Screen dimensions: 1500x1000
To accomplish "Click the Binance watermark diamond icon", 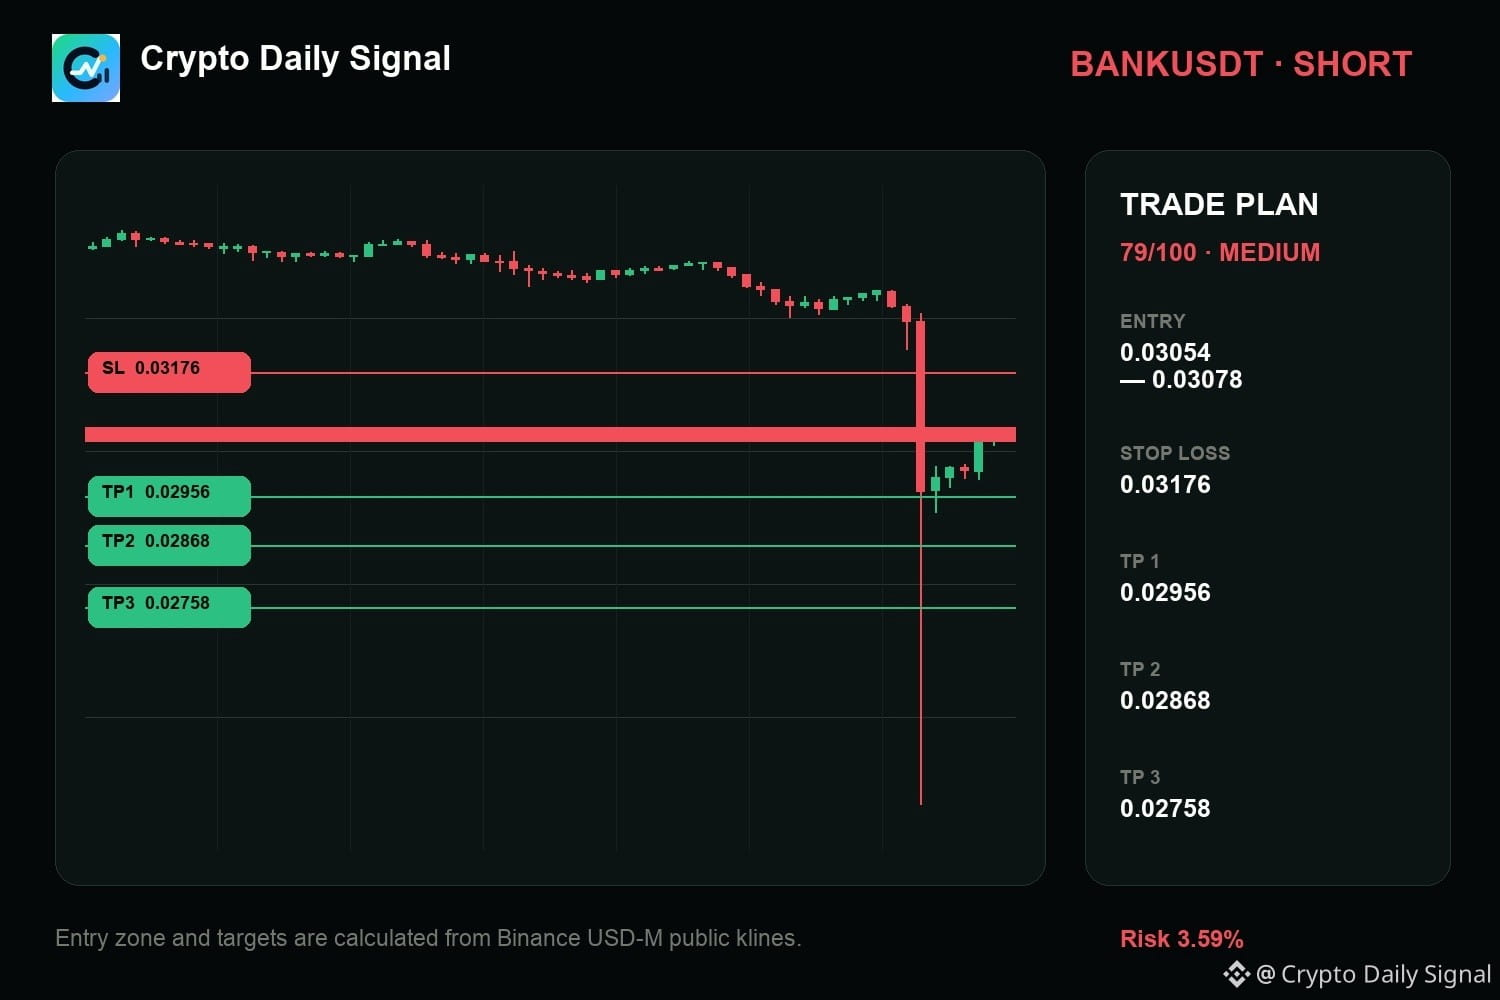I will [1236, 974].
